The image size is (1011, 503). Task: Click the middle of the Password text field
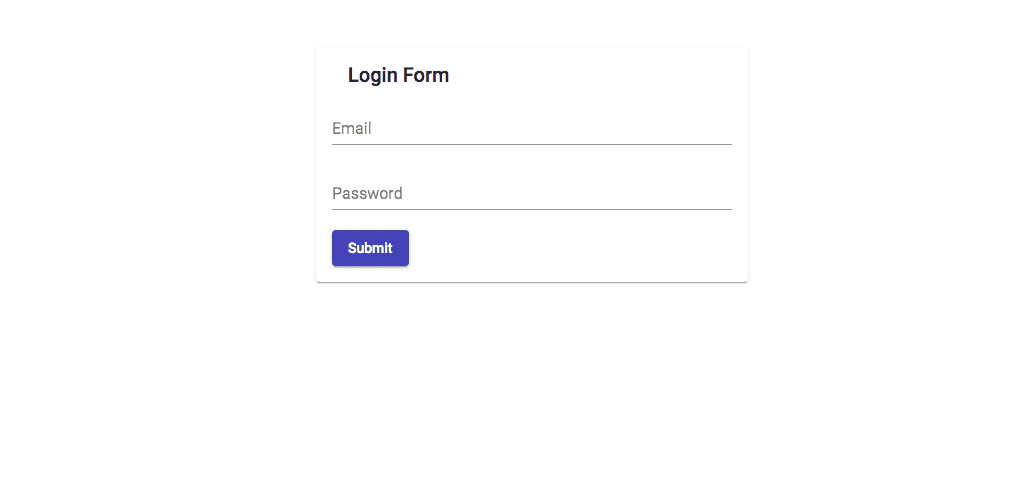(531, 194)
